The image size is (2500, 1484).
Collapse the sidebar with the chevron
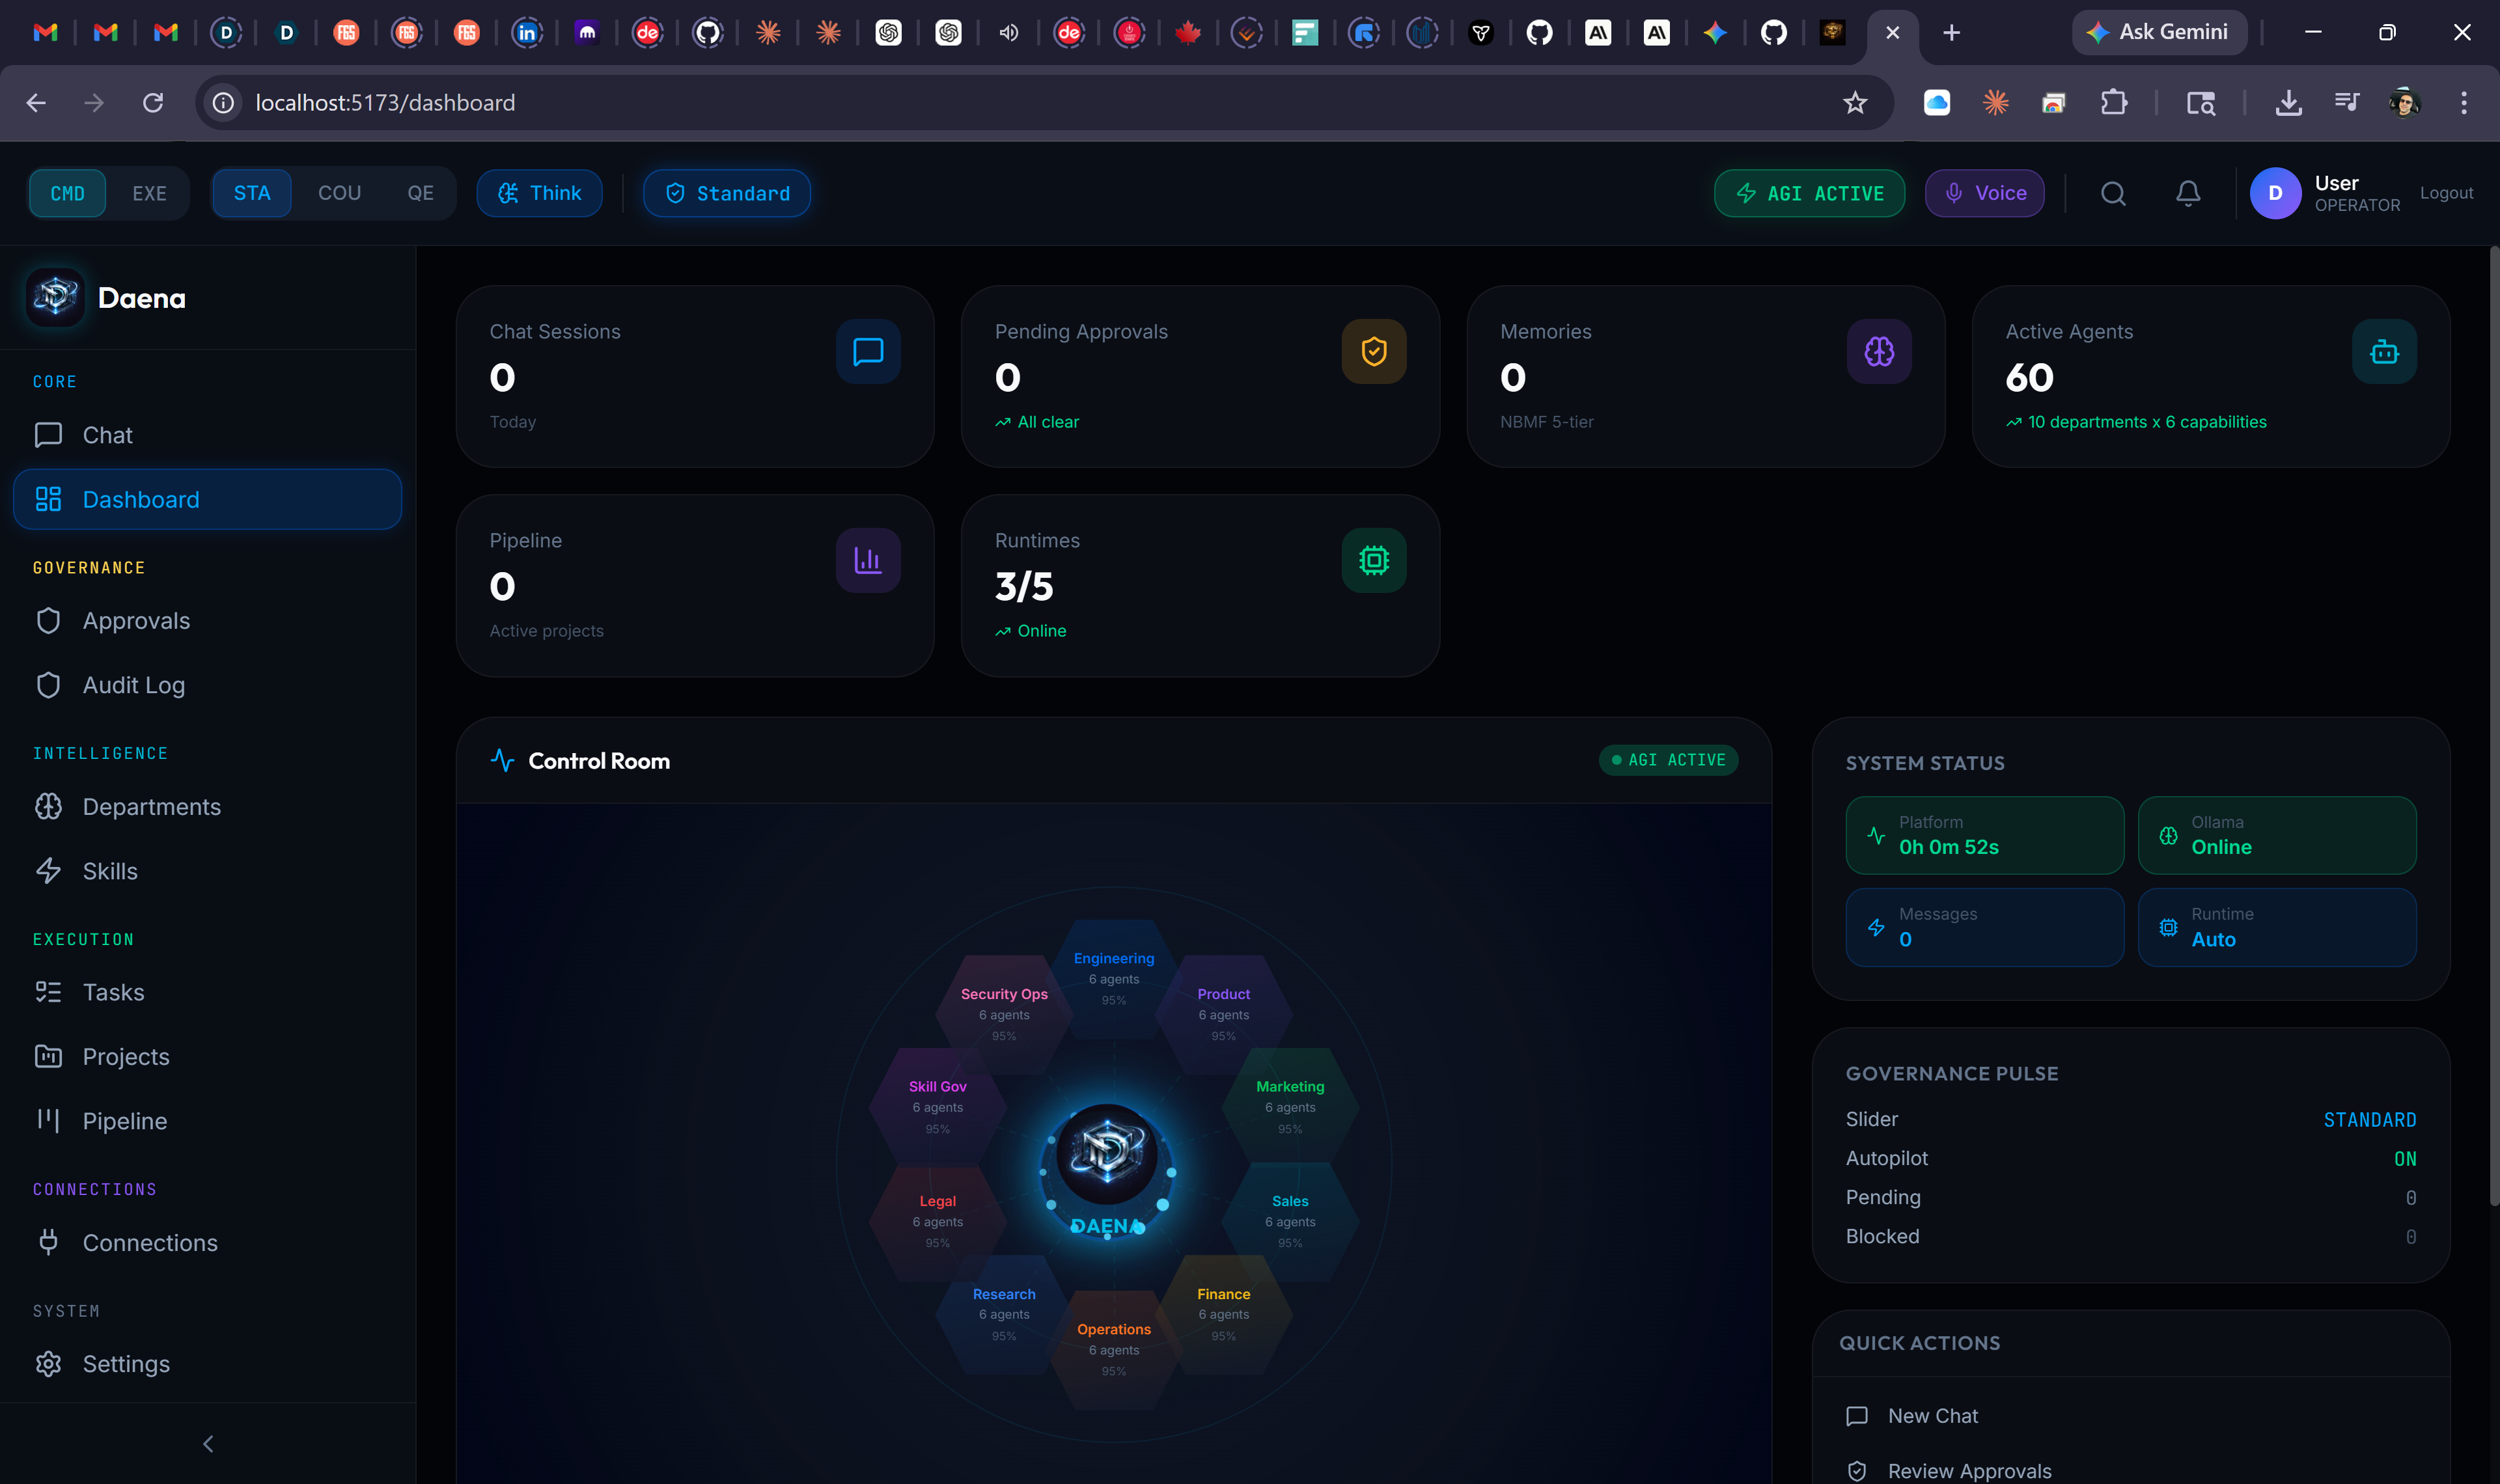208,1443
